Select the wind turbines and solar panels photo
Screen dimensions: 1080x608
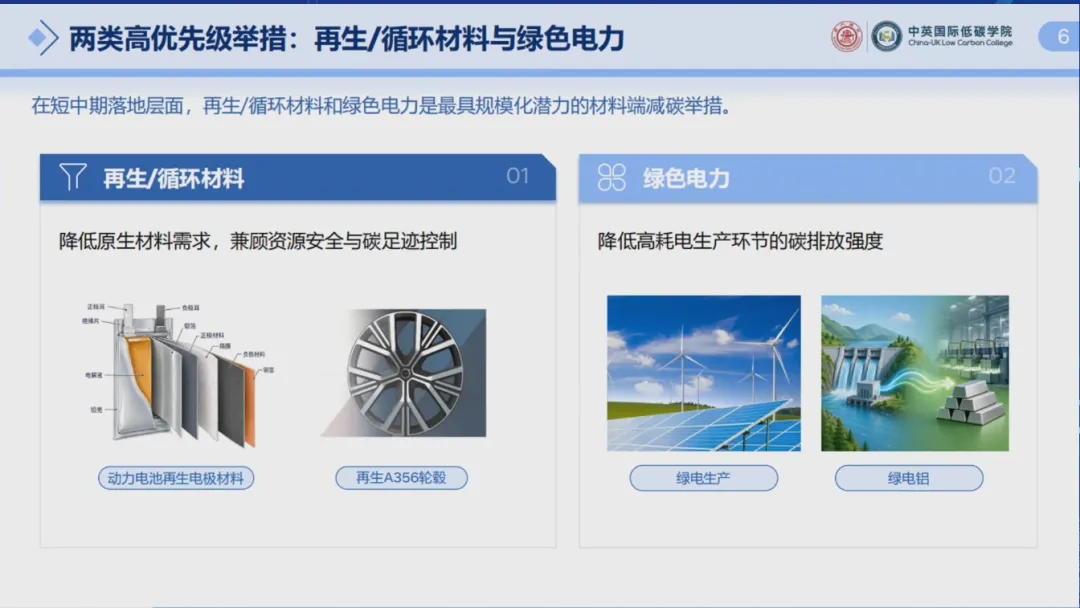tap(703, 373)
